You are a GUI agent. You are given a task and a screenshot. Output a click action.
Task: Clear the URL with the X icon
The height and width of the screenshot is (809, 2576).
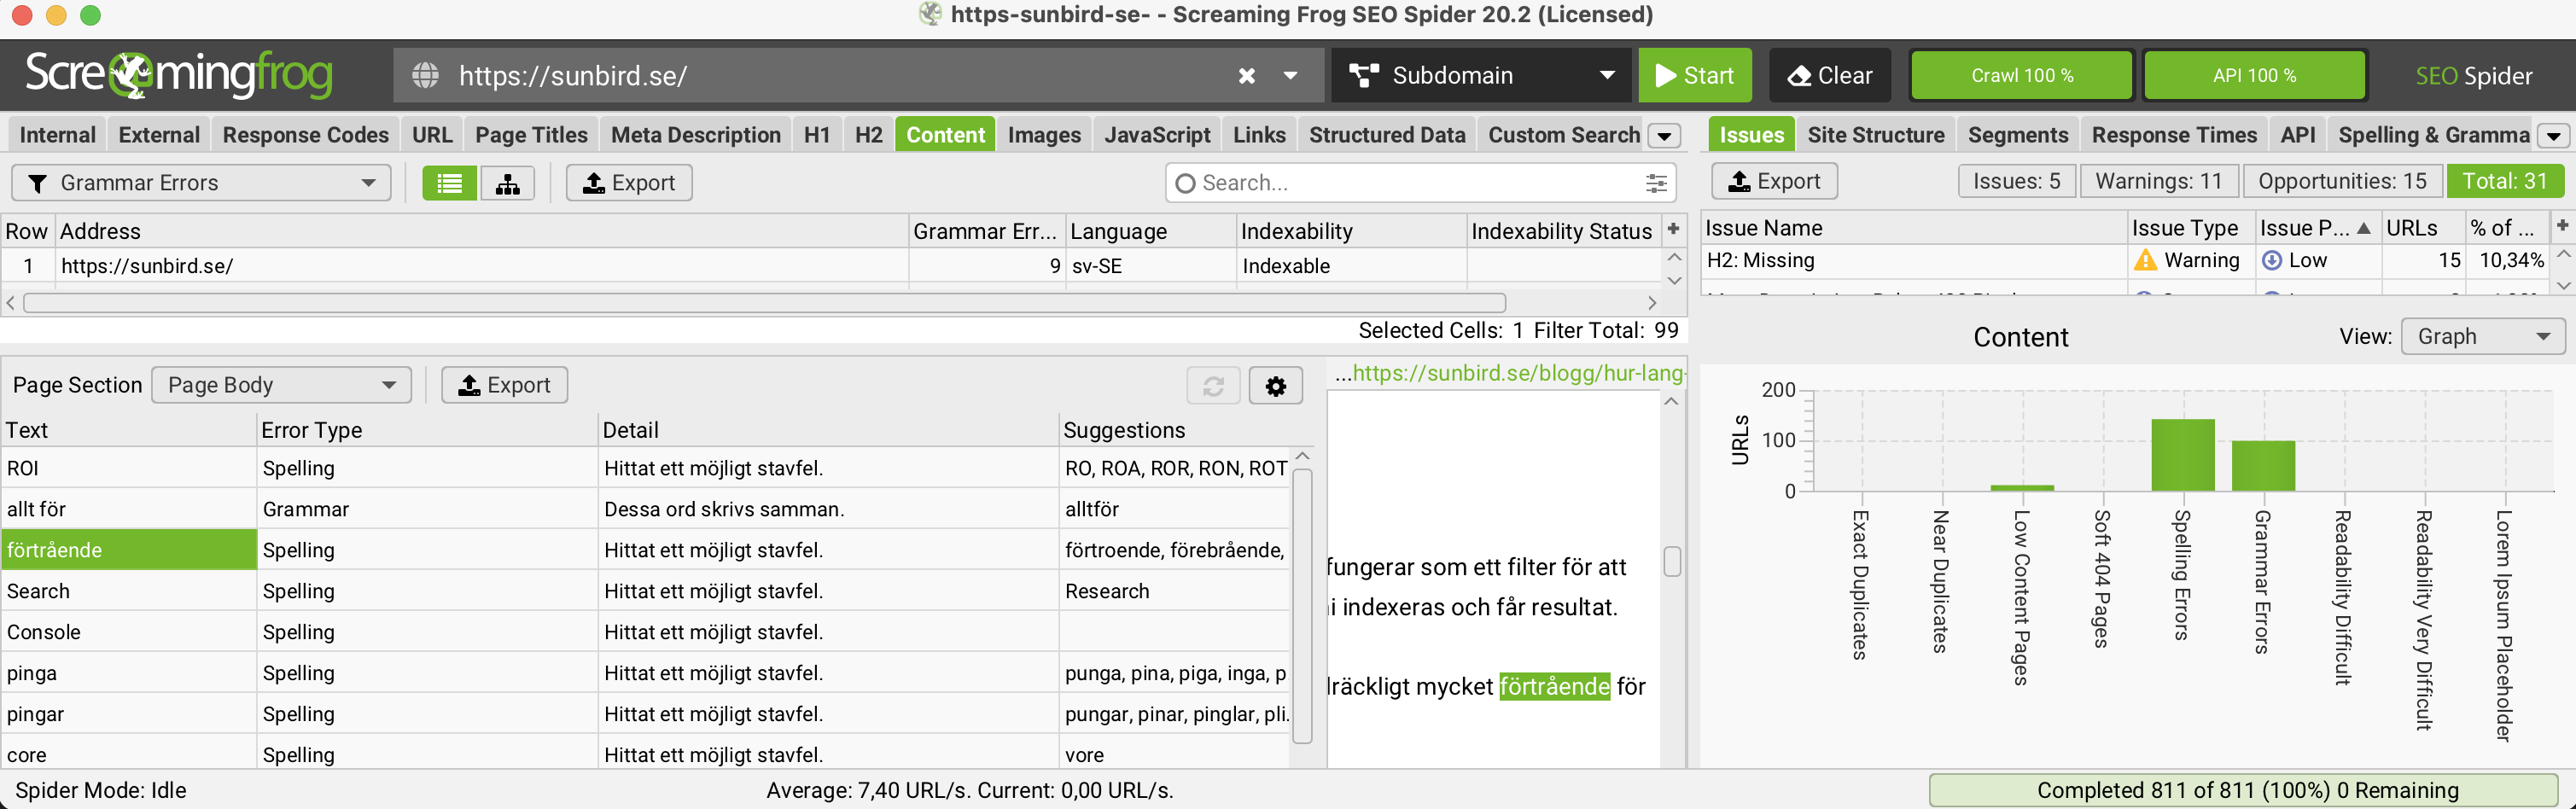click(x=1246, y=76)
